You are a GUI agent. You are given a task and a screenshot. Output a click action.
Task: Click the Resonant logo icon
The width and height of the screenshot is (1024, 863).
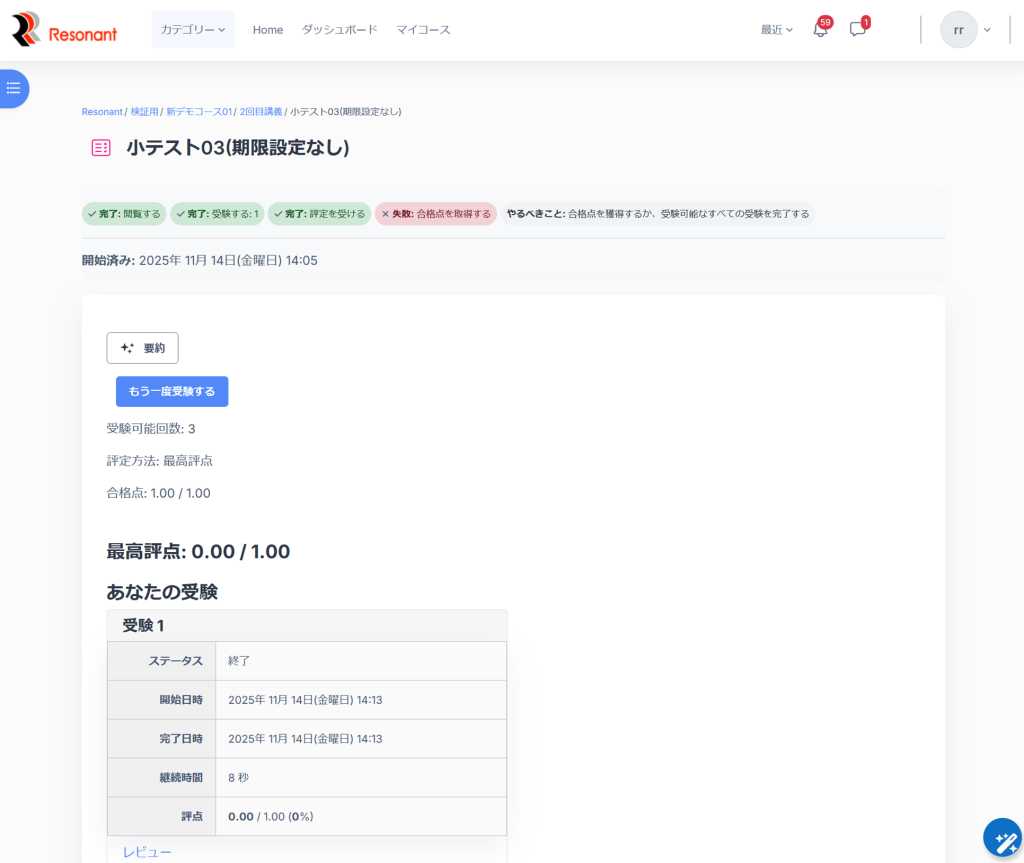tap(27, 30)
